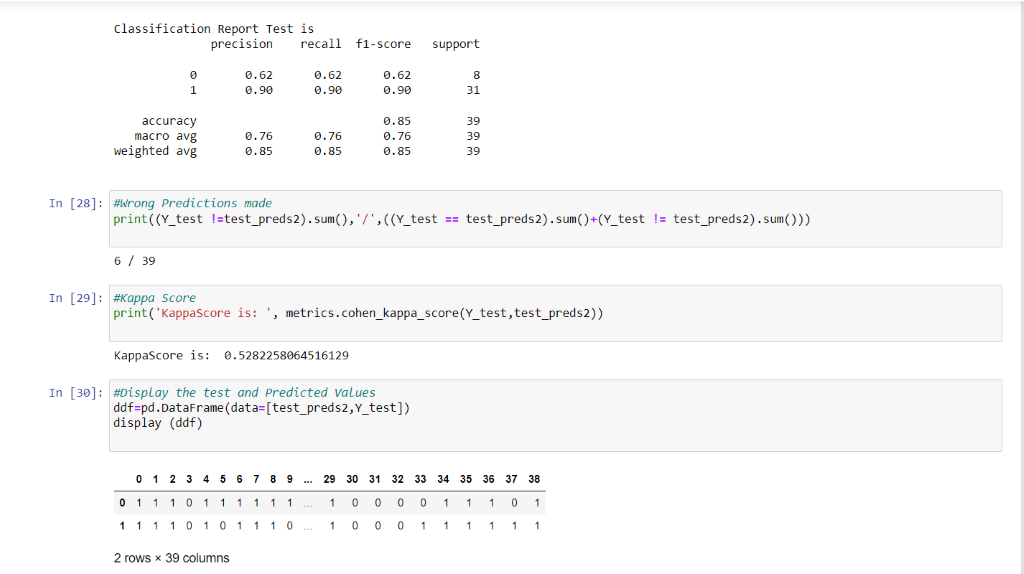The height and width of the screenshot is (574, 1024).
Task: Select the In [28] code cell editor
Action: click(x=555, y=219)
